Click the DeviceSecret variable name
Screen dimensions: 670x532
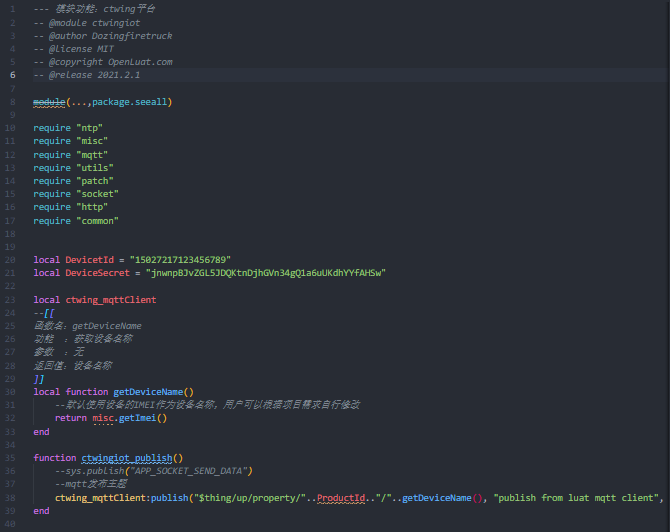tap(97, 273)
